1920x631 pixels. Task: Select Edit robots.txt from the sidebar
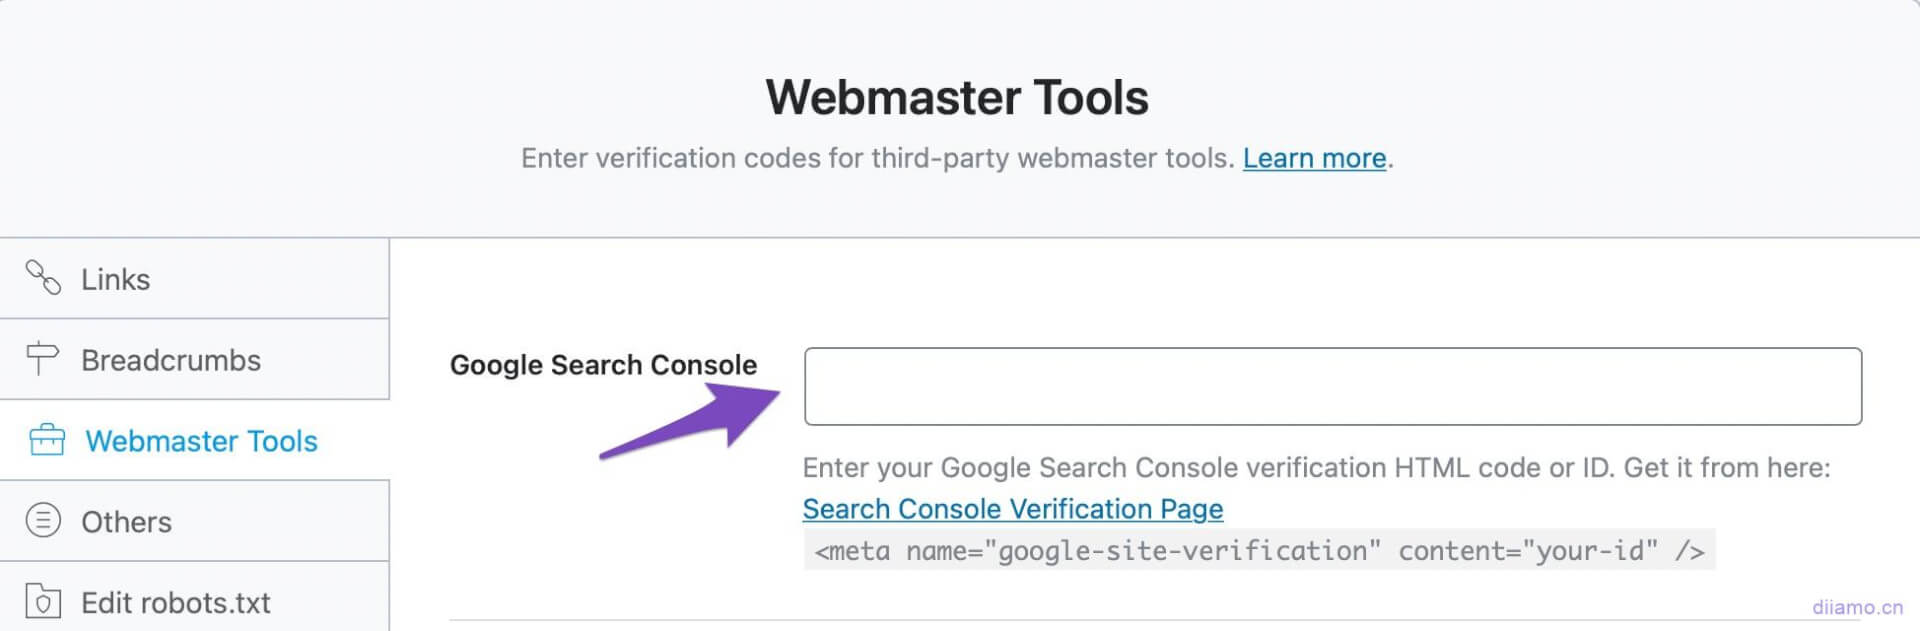coord(175,600)
